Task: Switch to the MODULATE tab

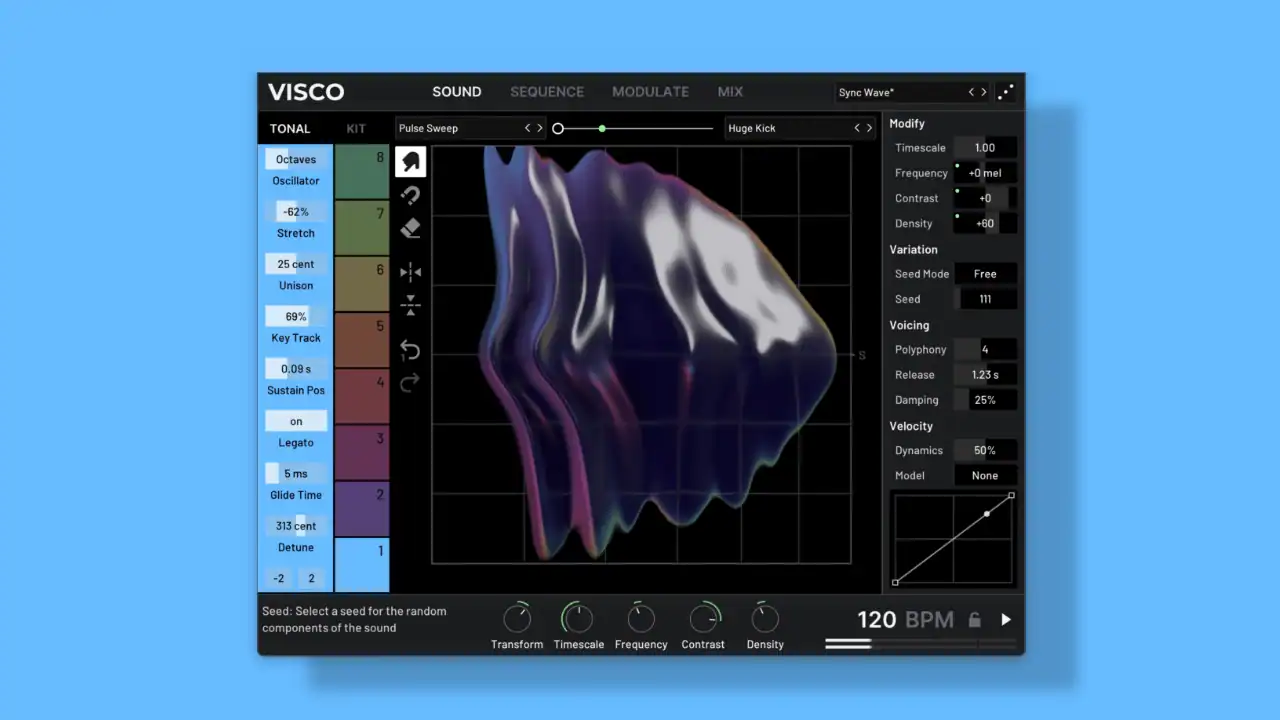Action: pyautogui.click(x=650, y=92)
